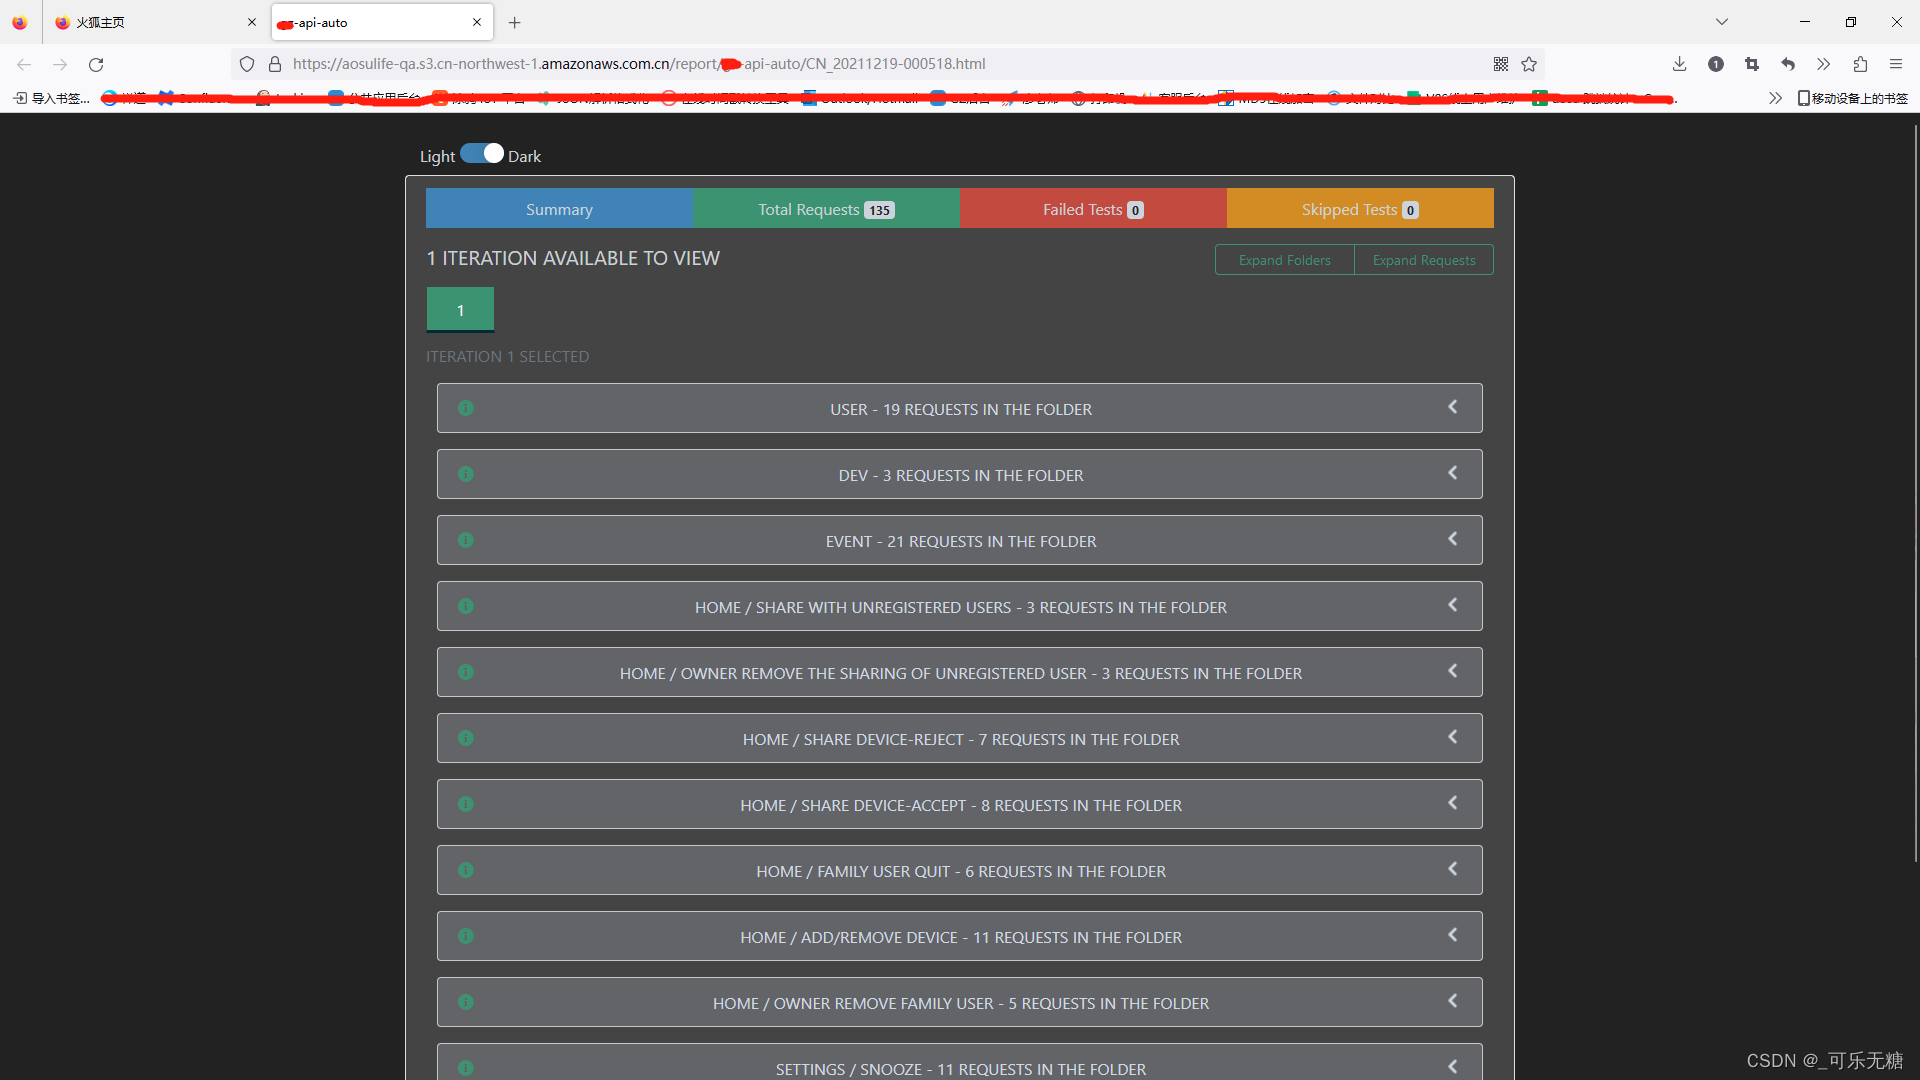The height and width of the screenshot is (1080, 1920).
Task: Click the screenshot crop icon in toolbar
Action: pos(1752,64)
